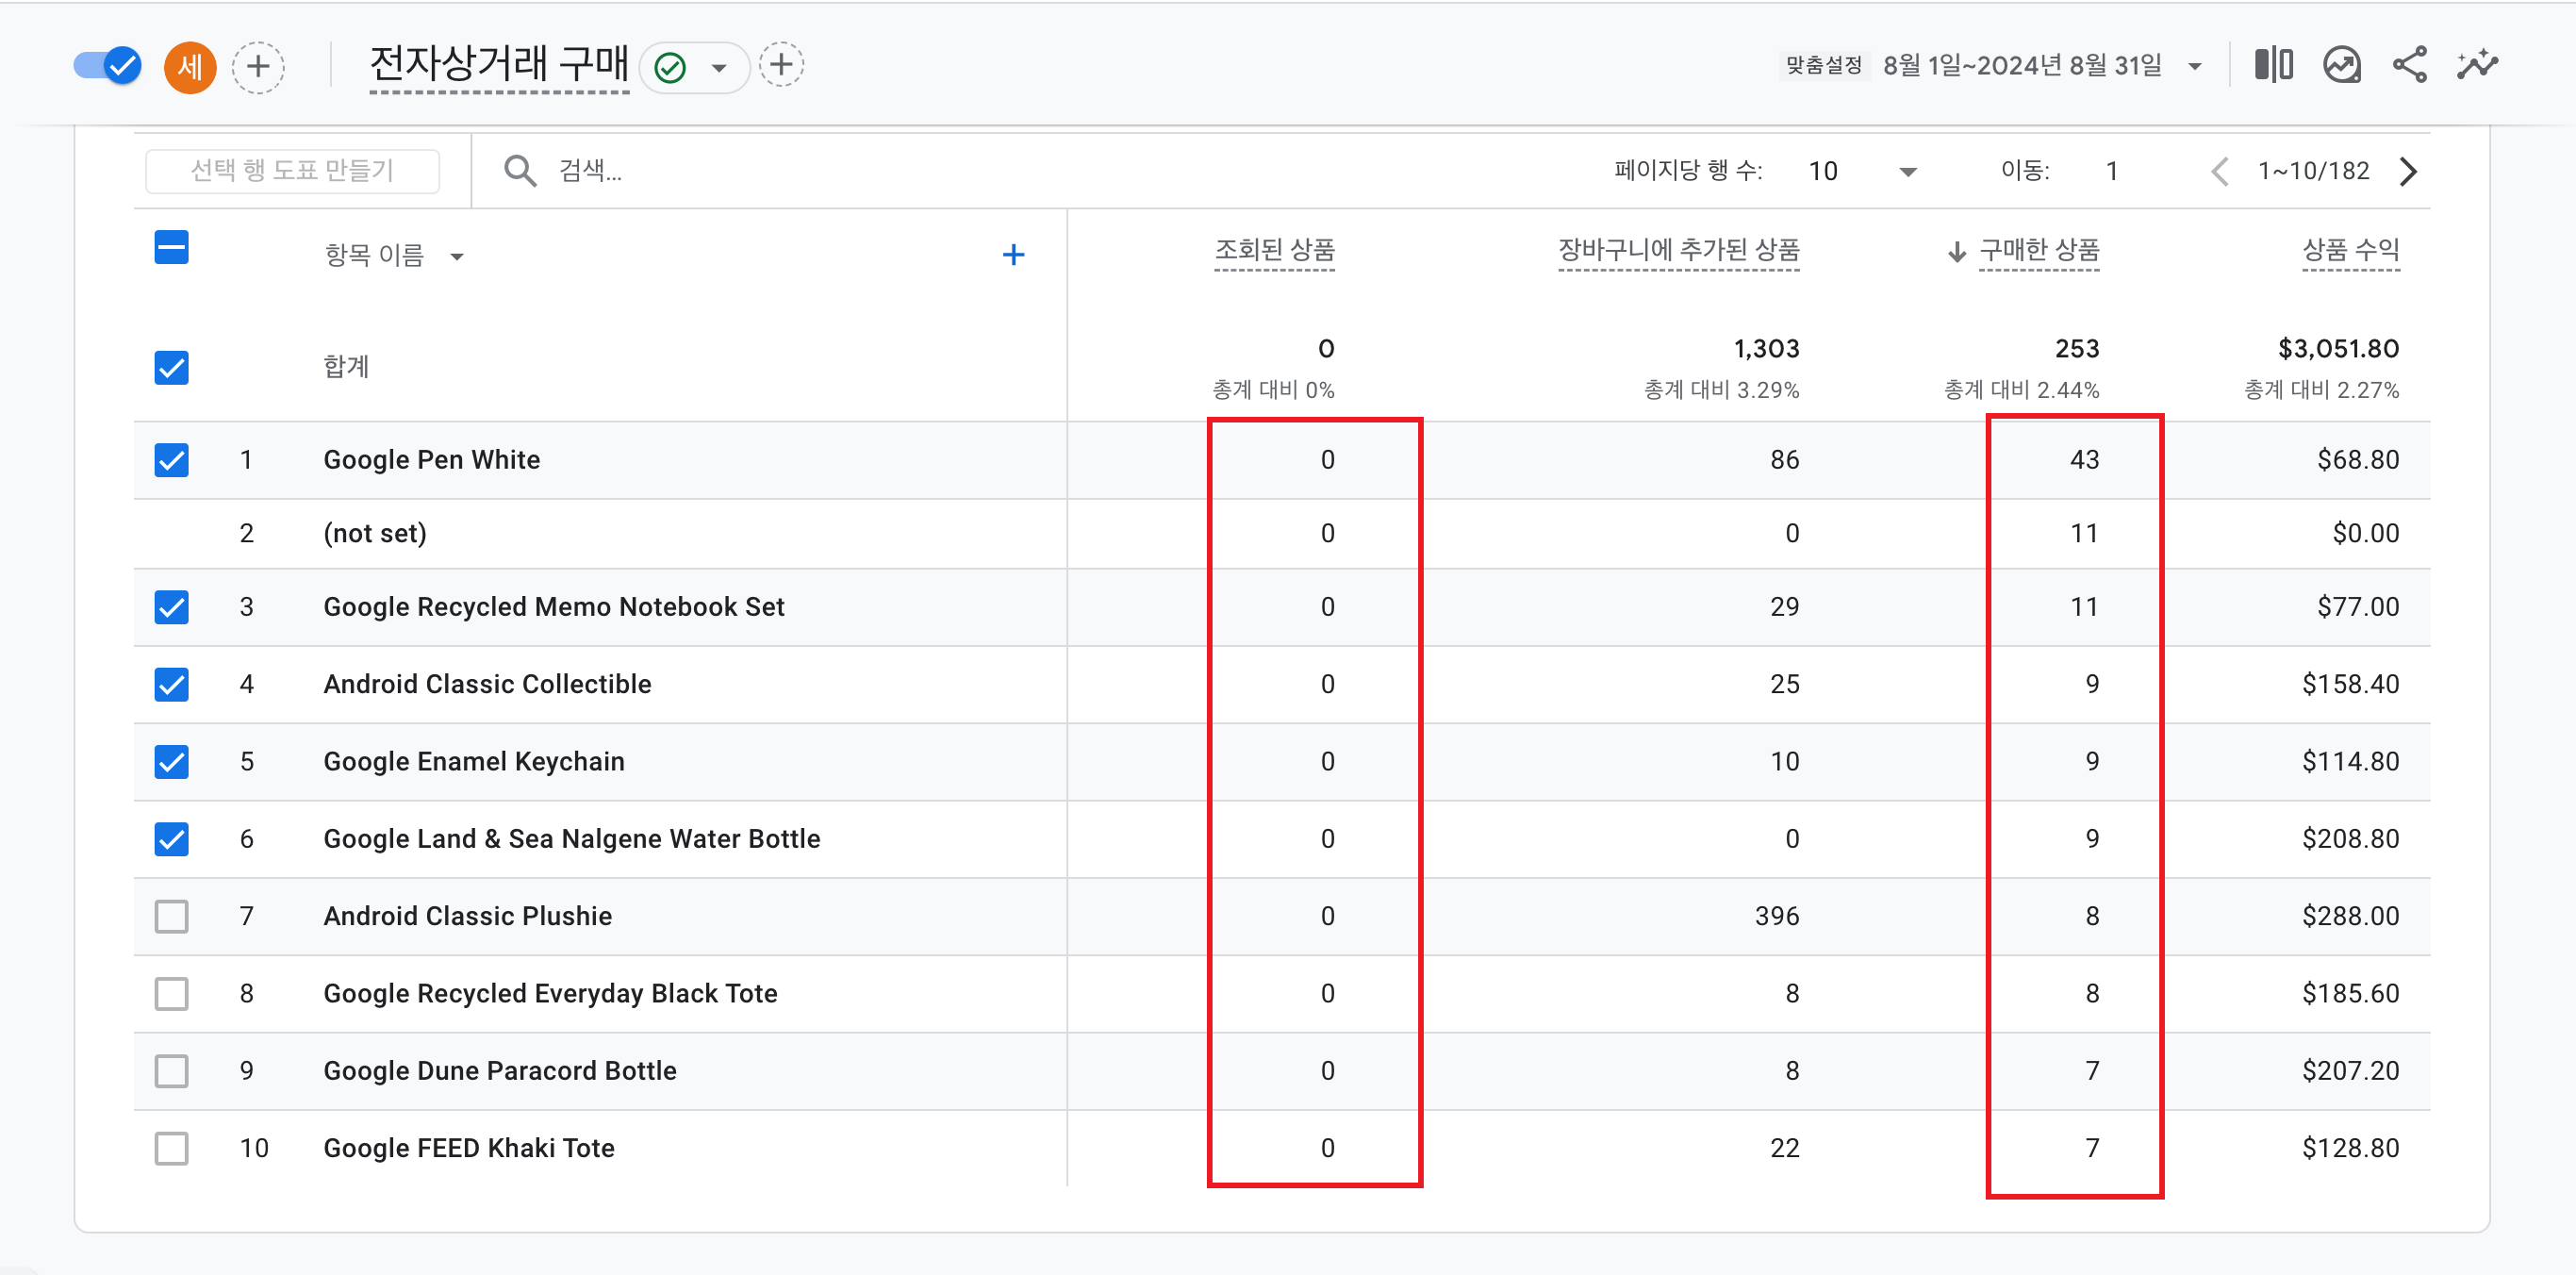
Task: Open the 항목 이름 dimension dropdown
Action: (457, 257)
